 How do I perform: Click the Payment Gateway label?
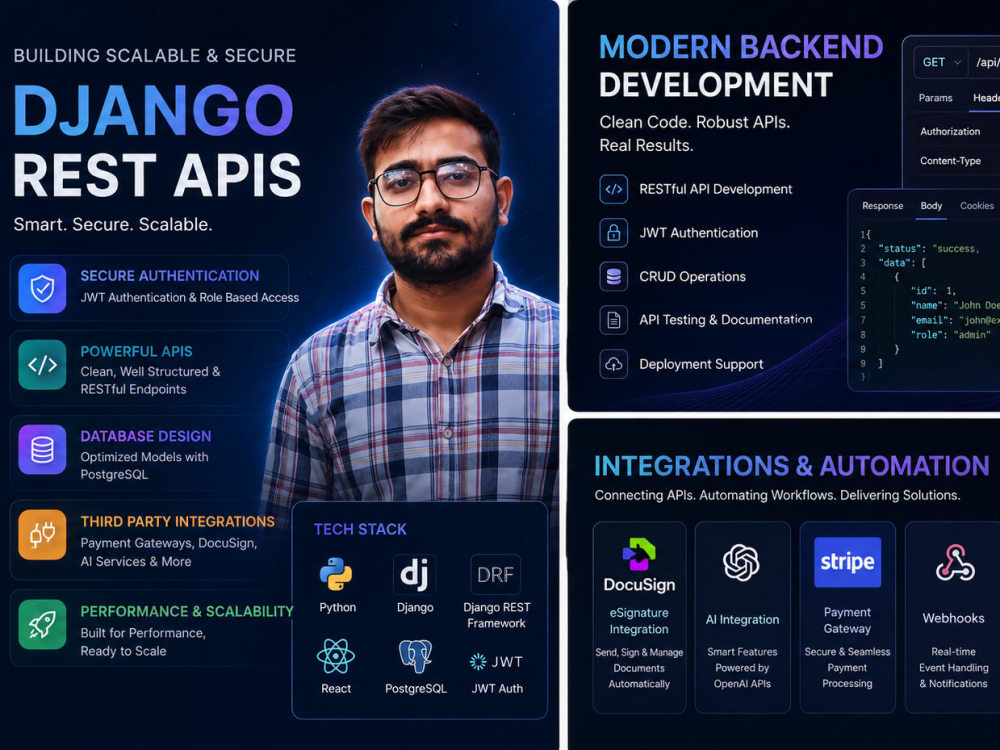[847, 620]
